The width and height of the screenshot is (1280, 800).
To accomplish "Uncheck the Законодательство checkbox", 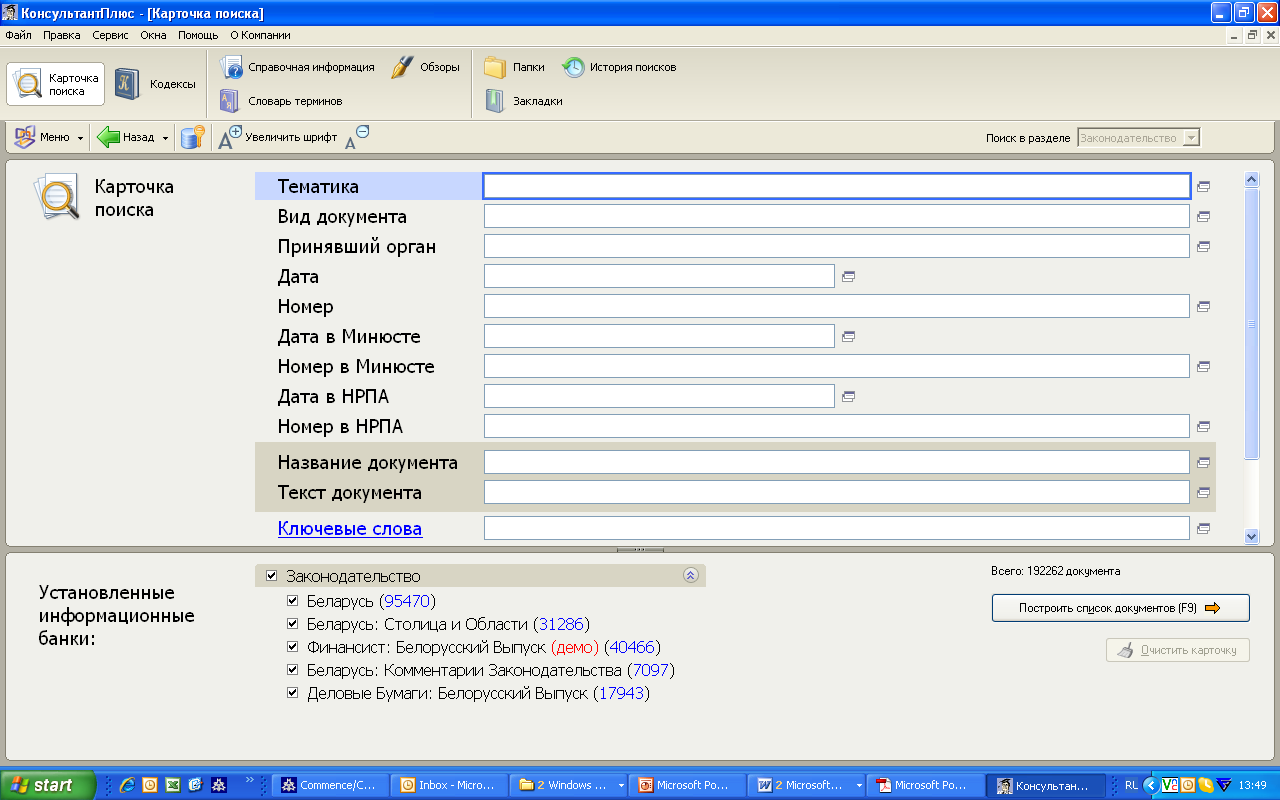I will coord(271,576).
